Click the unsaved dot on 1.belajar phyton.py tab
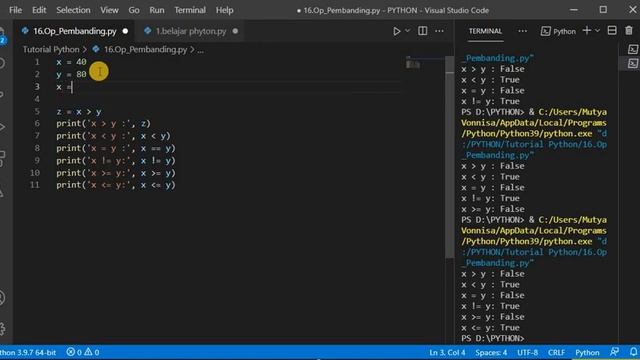 click(235, 31)
